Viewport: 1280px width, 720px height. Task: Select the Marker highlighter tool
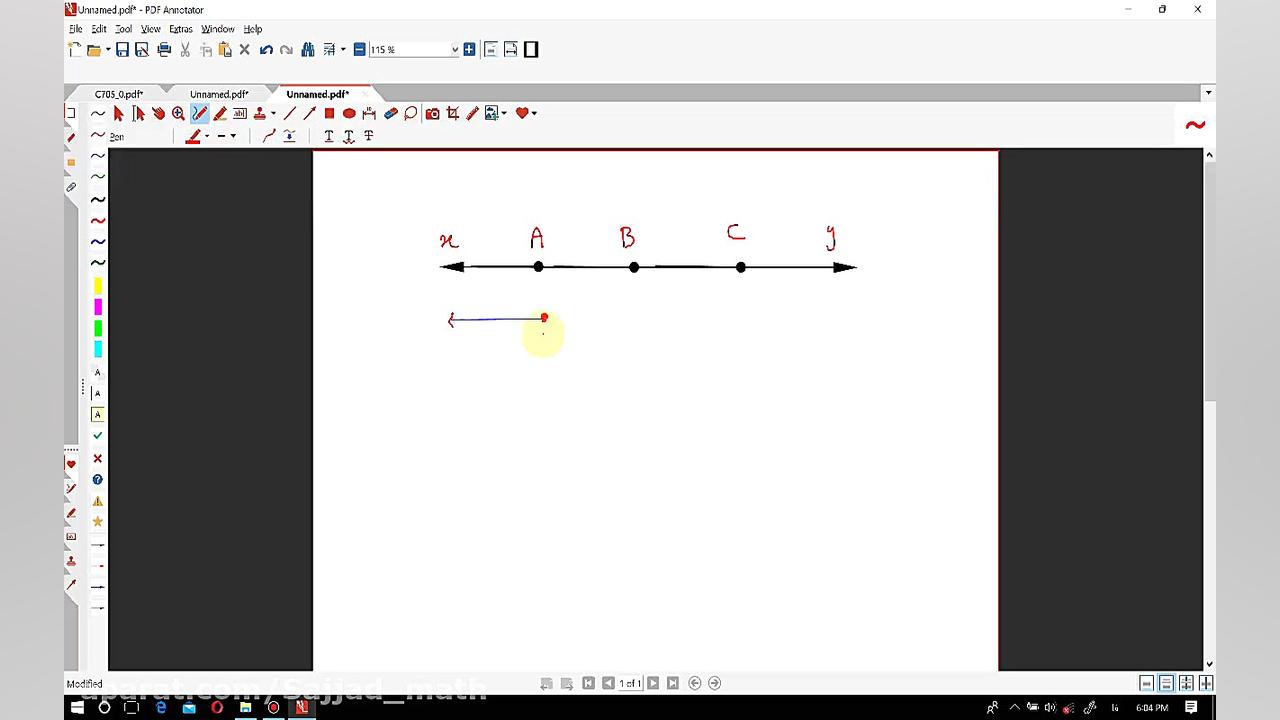click(x=220, y=113)
